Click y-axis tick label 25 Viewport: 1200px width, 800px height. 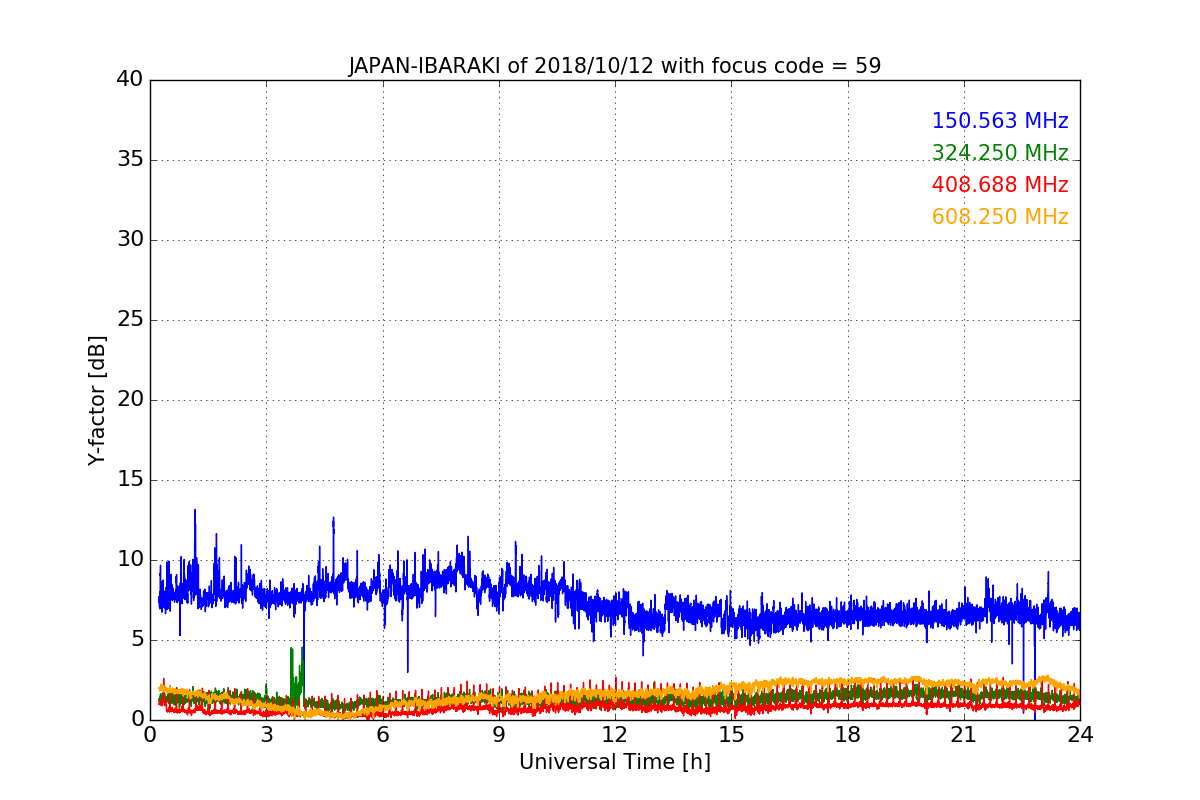click(x=130, y=320)
